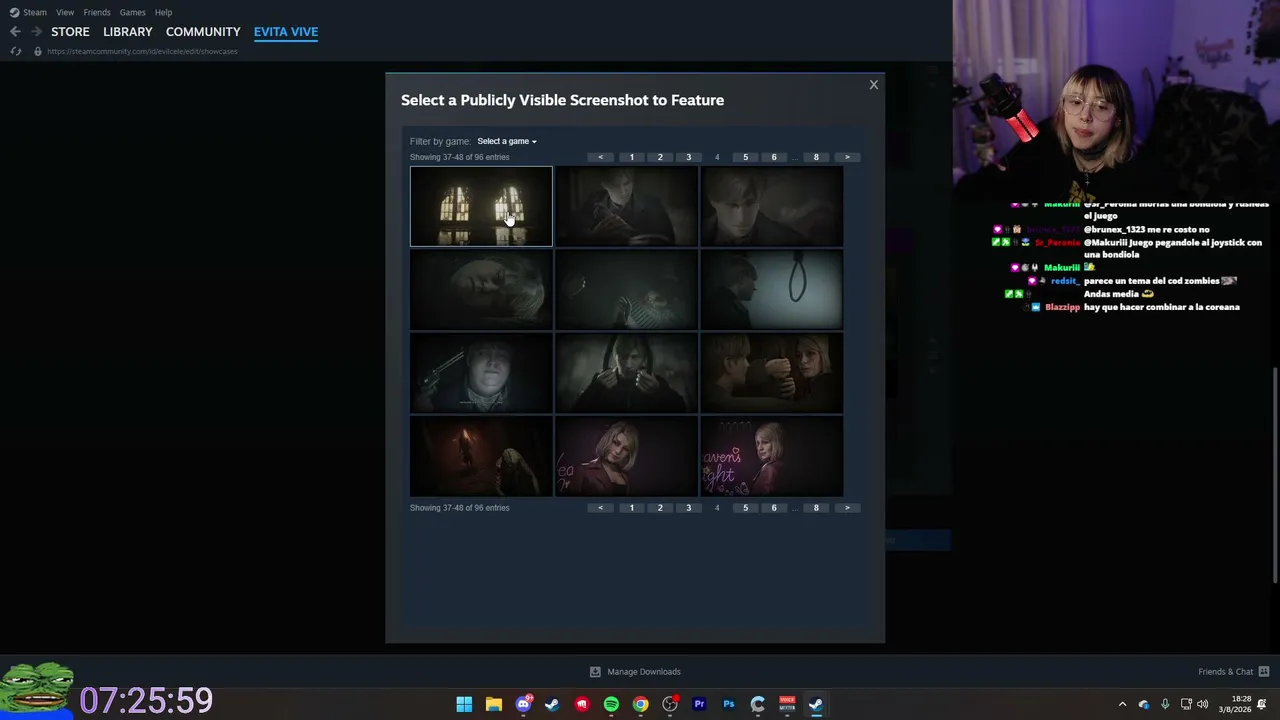This screenshot has height=720, width=1280.
Task: Open the Windows Start menu
Action: [464, 704]
